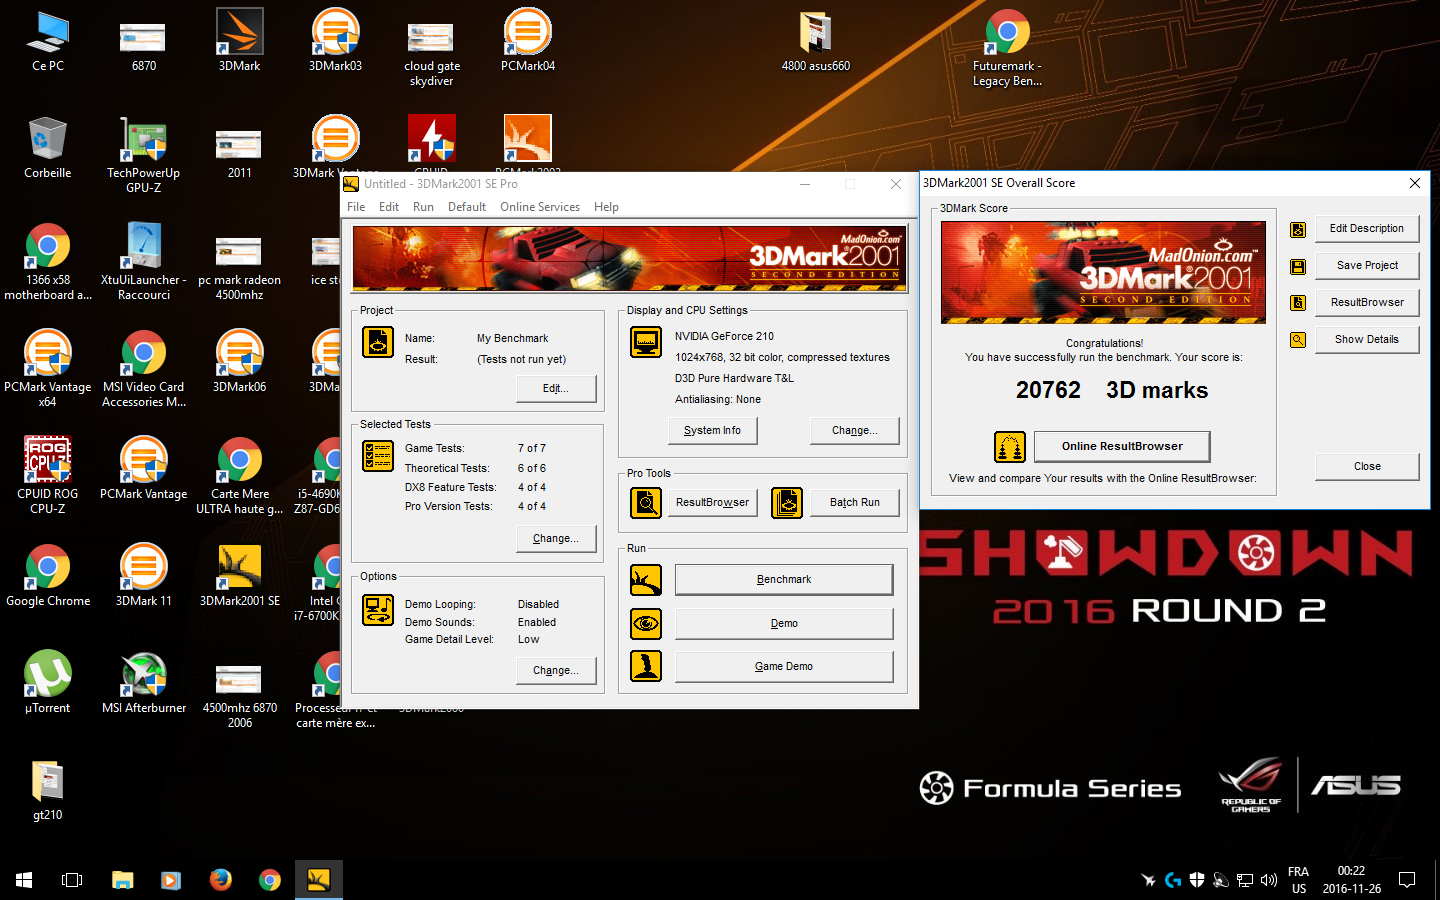Open the TechPowerUp GPU-Z desktop icon
Screen dimensions: 1440x900
(x=144, y=154)
